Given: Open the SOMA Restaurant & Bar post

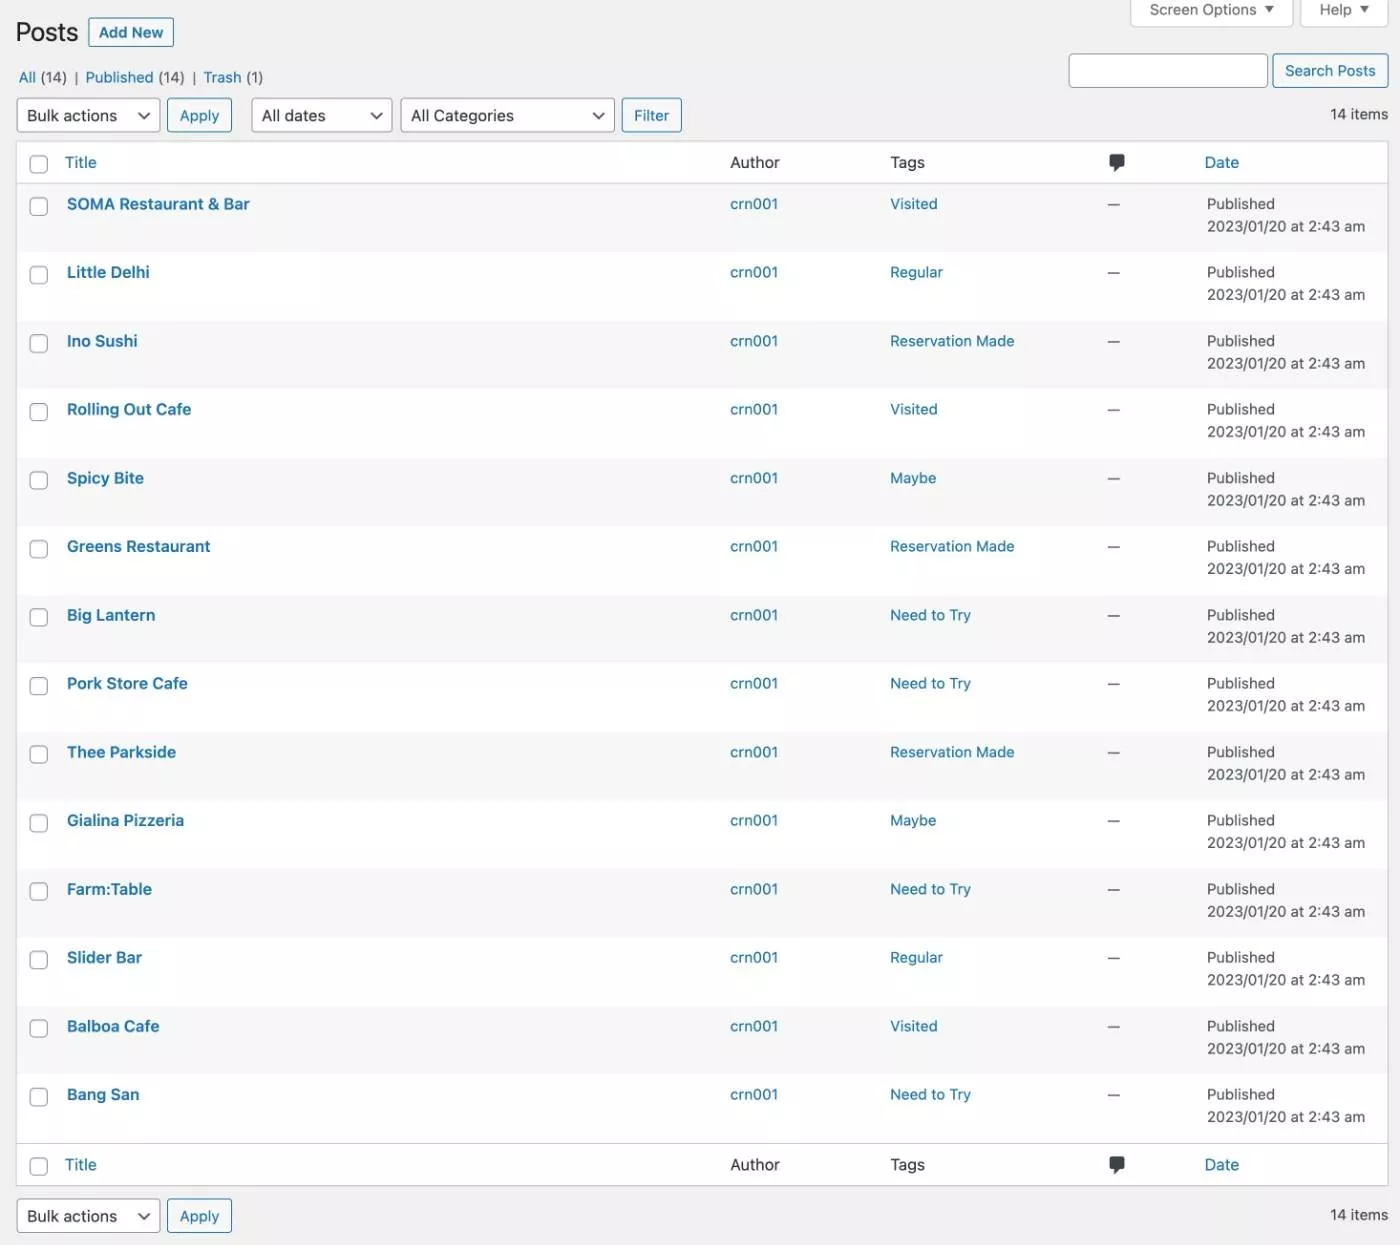Looking at the screenshot, I should pyautogui.click(x=158, y=204).
